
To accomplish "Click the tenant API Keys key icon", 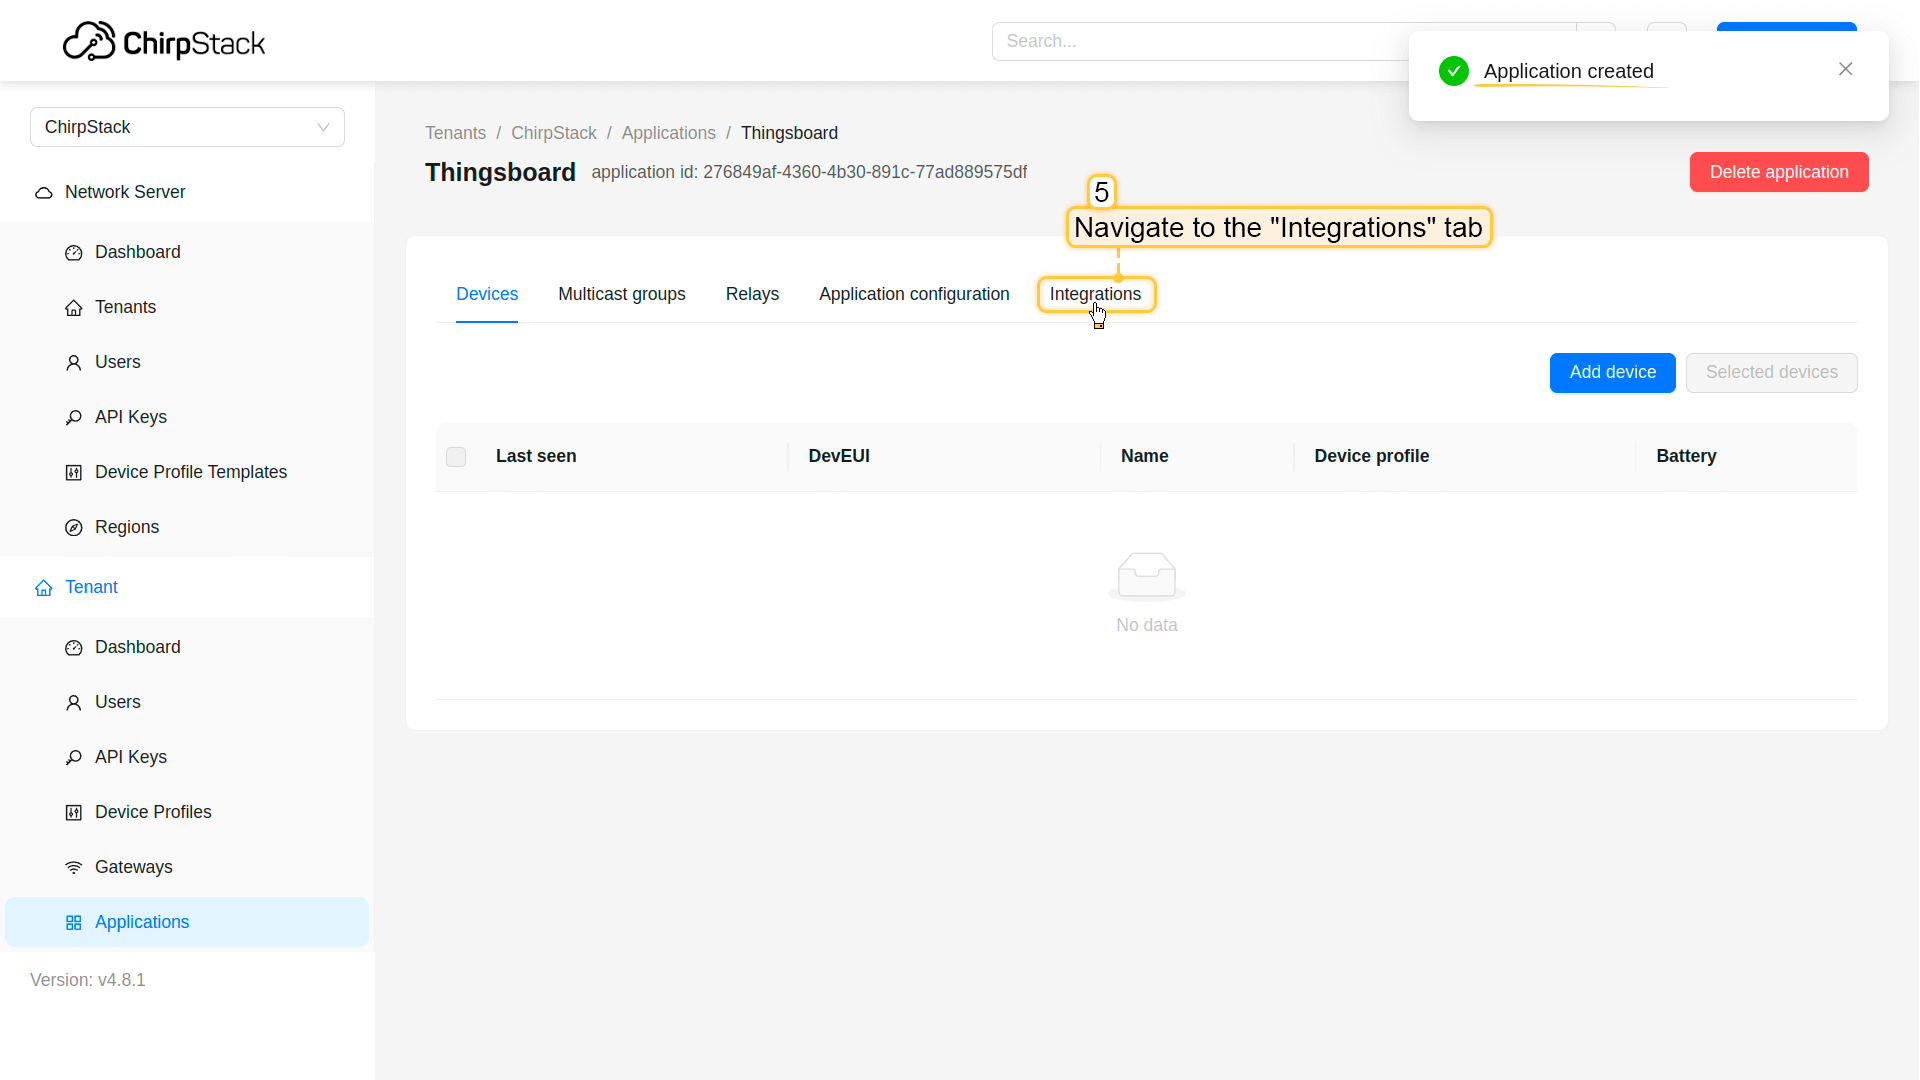I will click(x=74, y=758).
